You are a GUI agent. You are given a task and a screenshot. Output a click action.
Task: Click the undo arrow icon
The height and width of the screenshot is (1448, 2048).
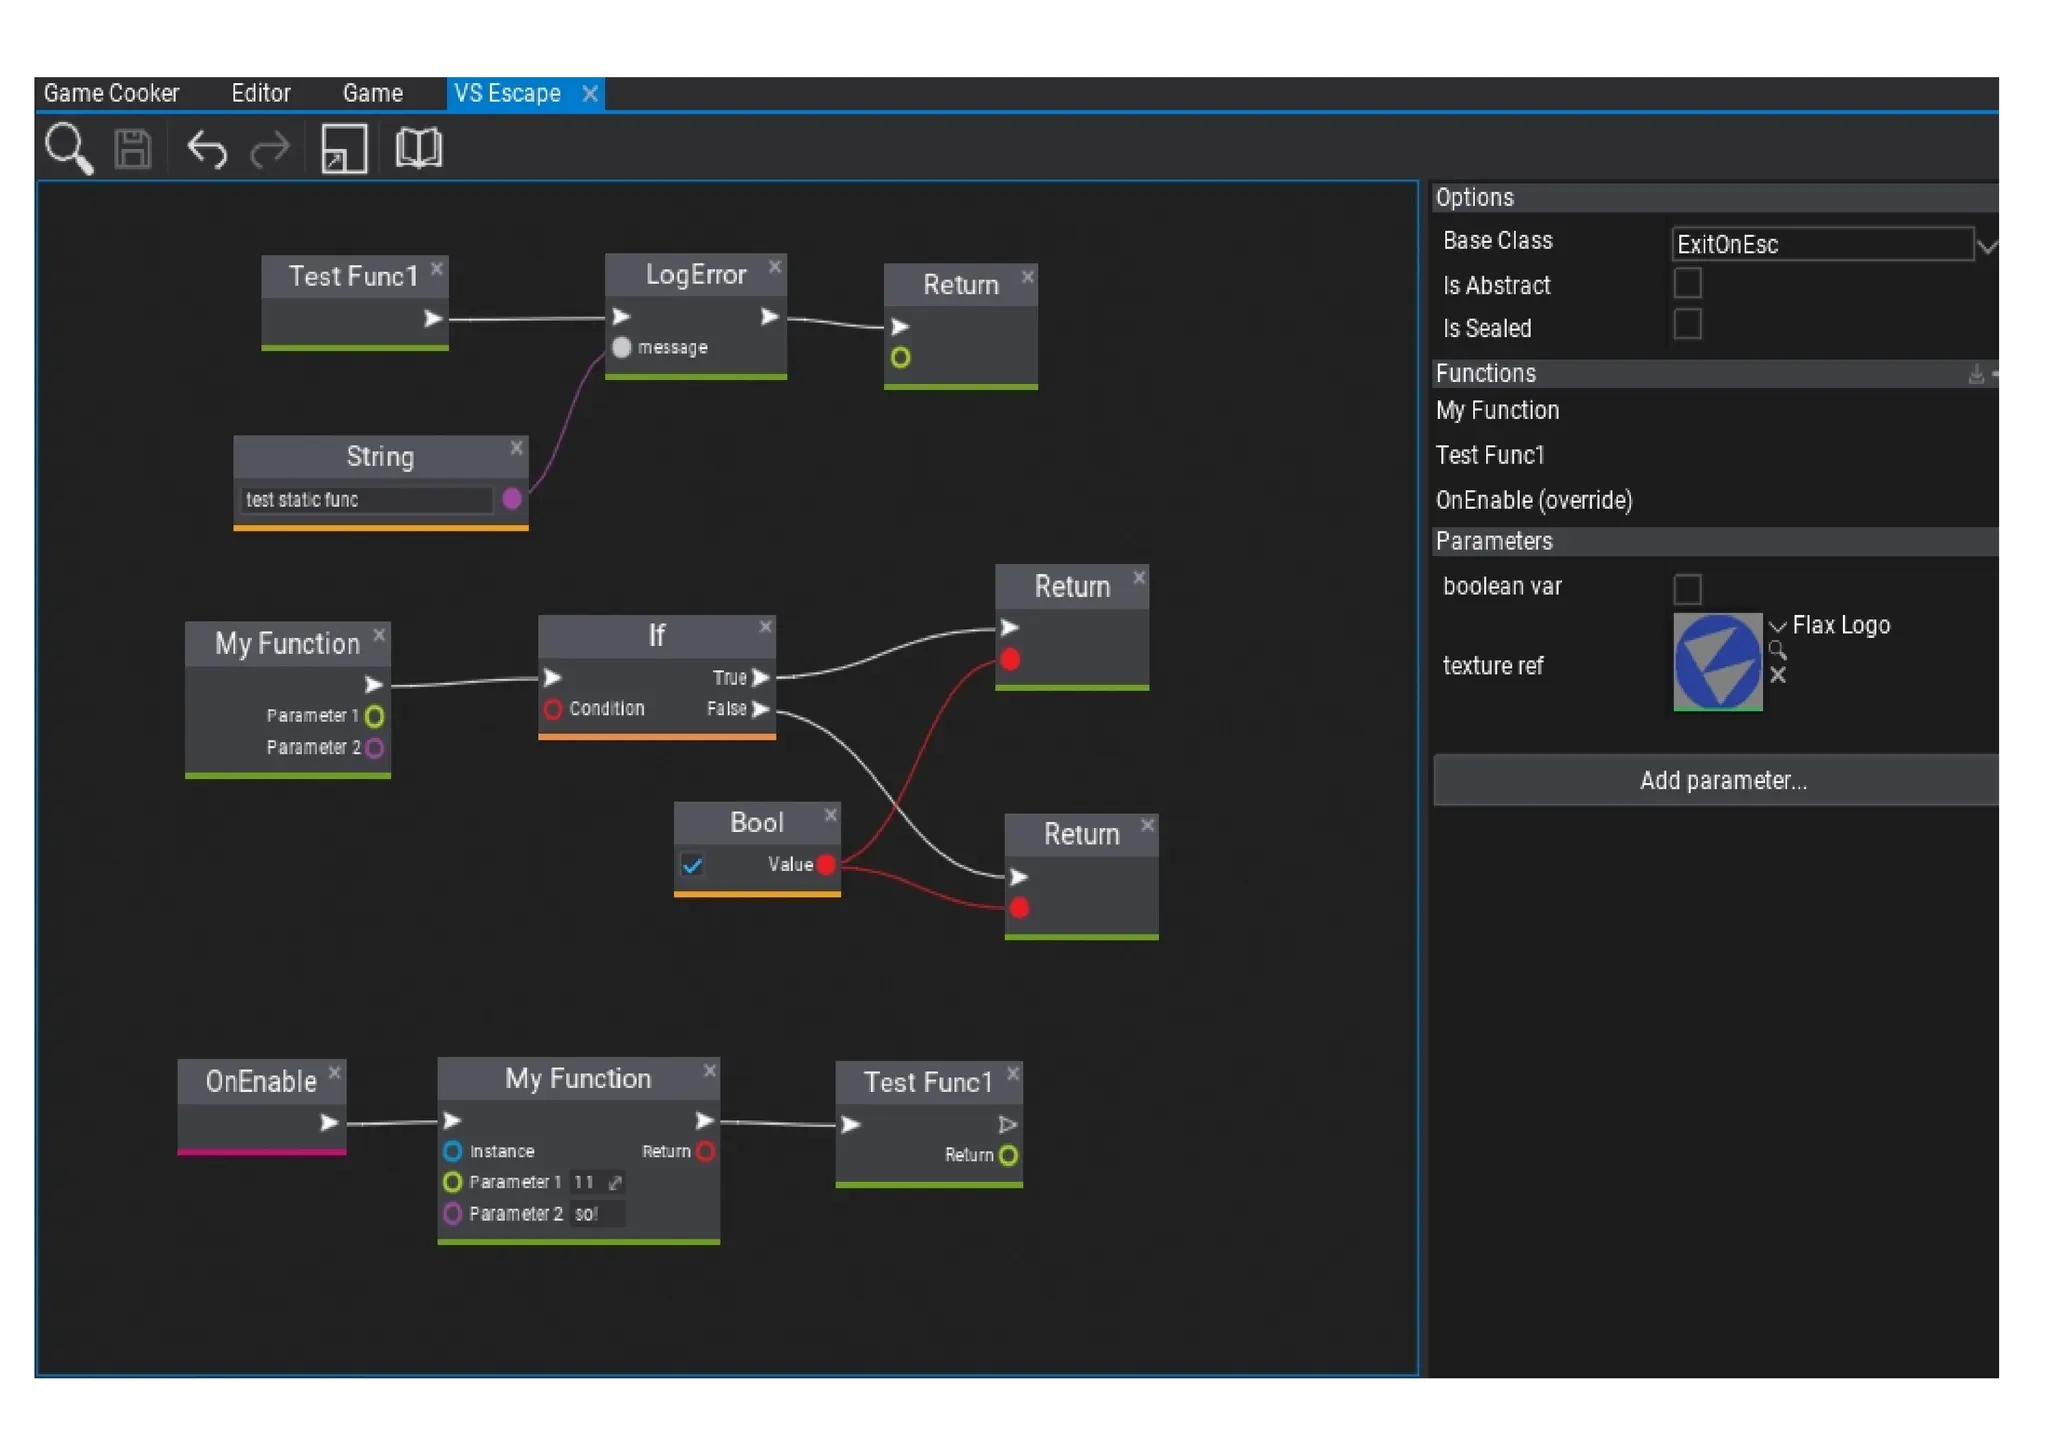click(x=207, y=150)
